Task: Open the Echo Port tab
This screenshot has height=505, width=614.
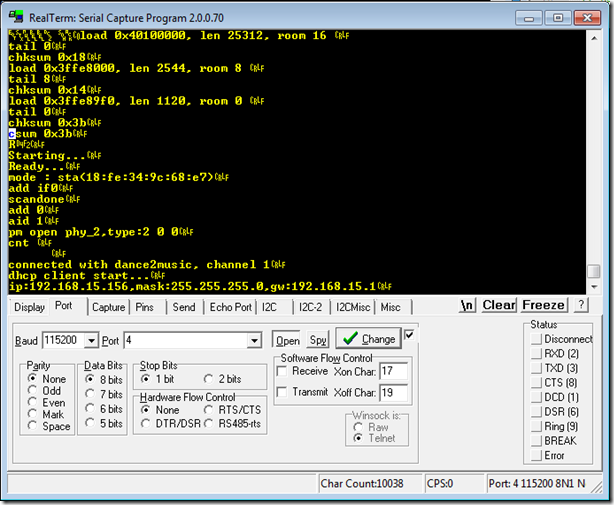Action: tap(230, 307)
